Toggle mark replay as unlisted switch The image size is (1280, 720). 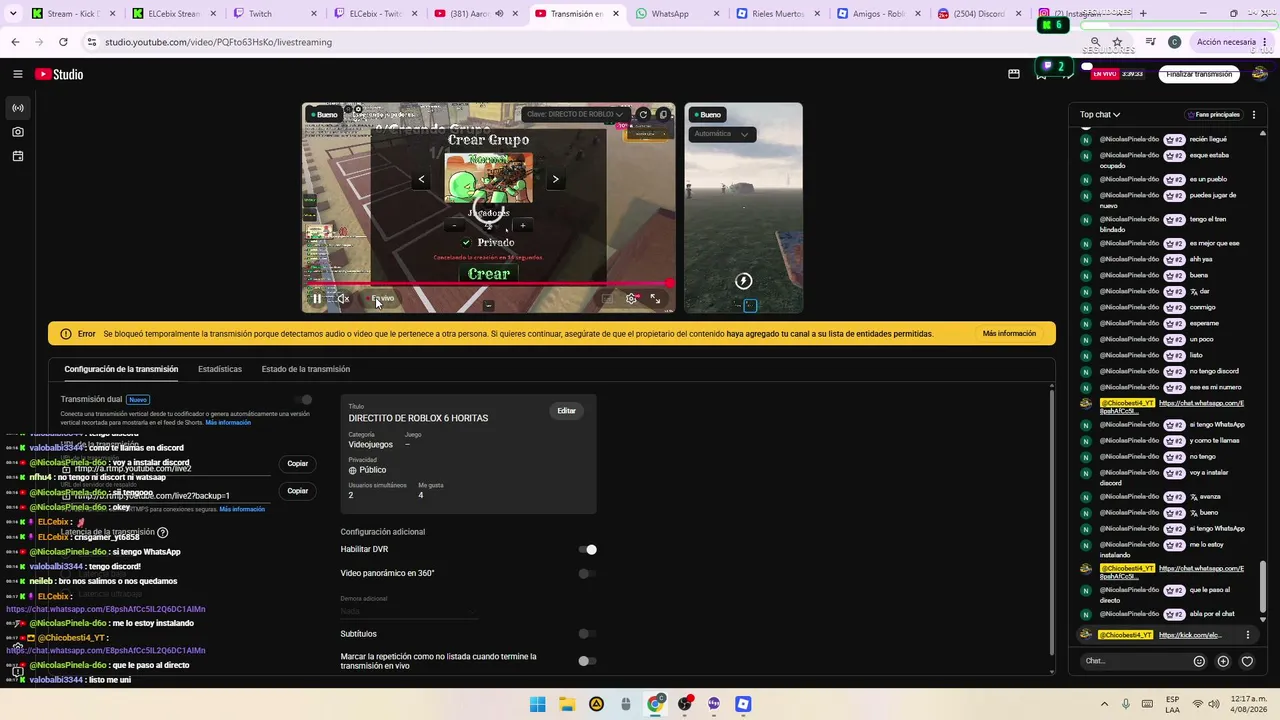click(x=588, y=661)
